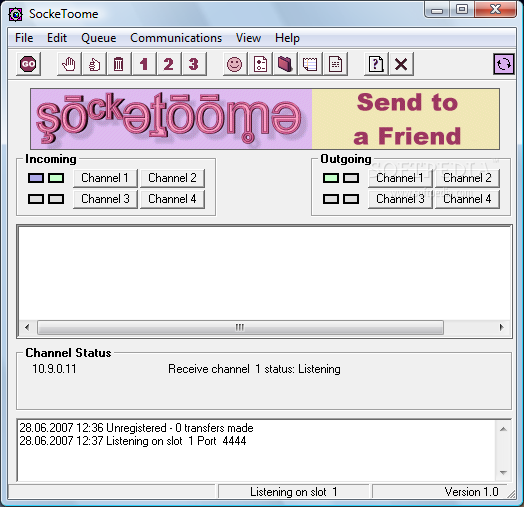
Task: Click the IP address 10.9.0.11
Action: (x=54, y=369)
